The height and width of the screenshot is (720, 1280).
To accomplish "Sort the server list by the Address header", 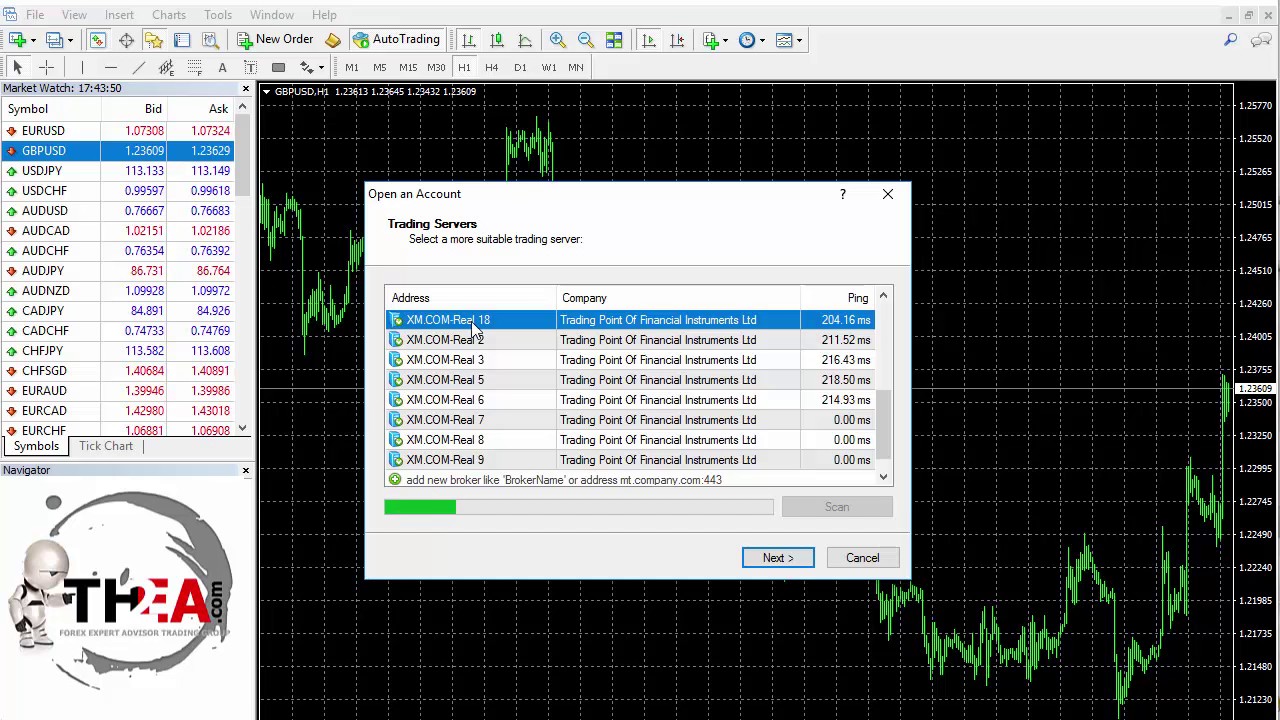I will coord(470,298).
